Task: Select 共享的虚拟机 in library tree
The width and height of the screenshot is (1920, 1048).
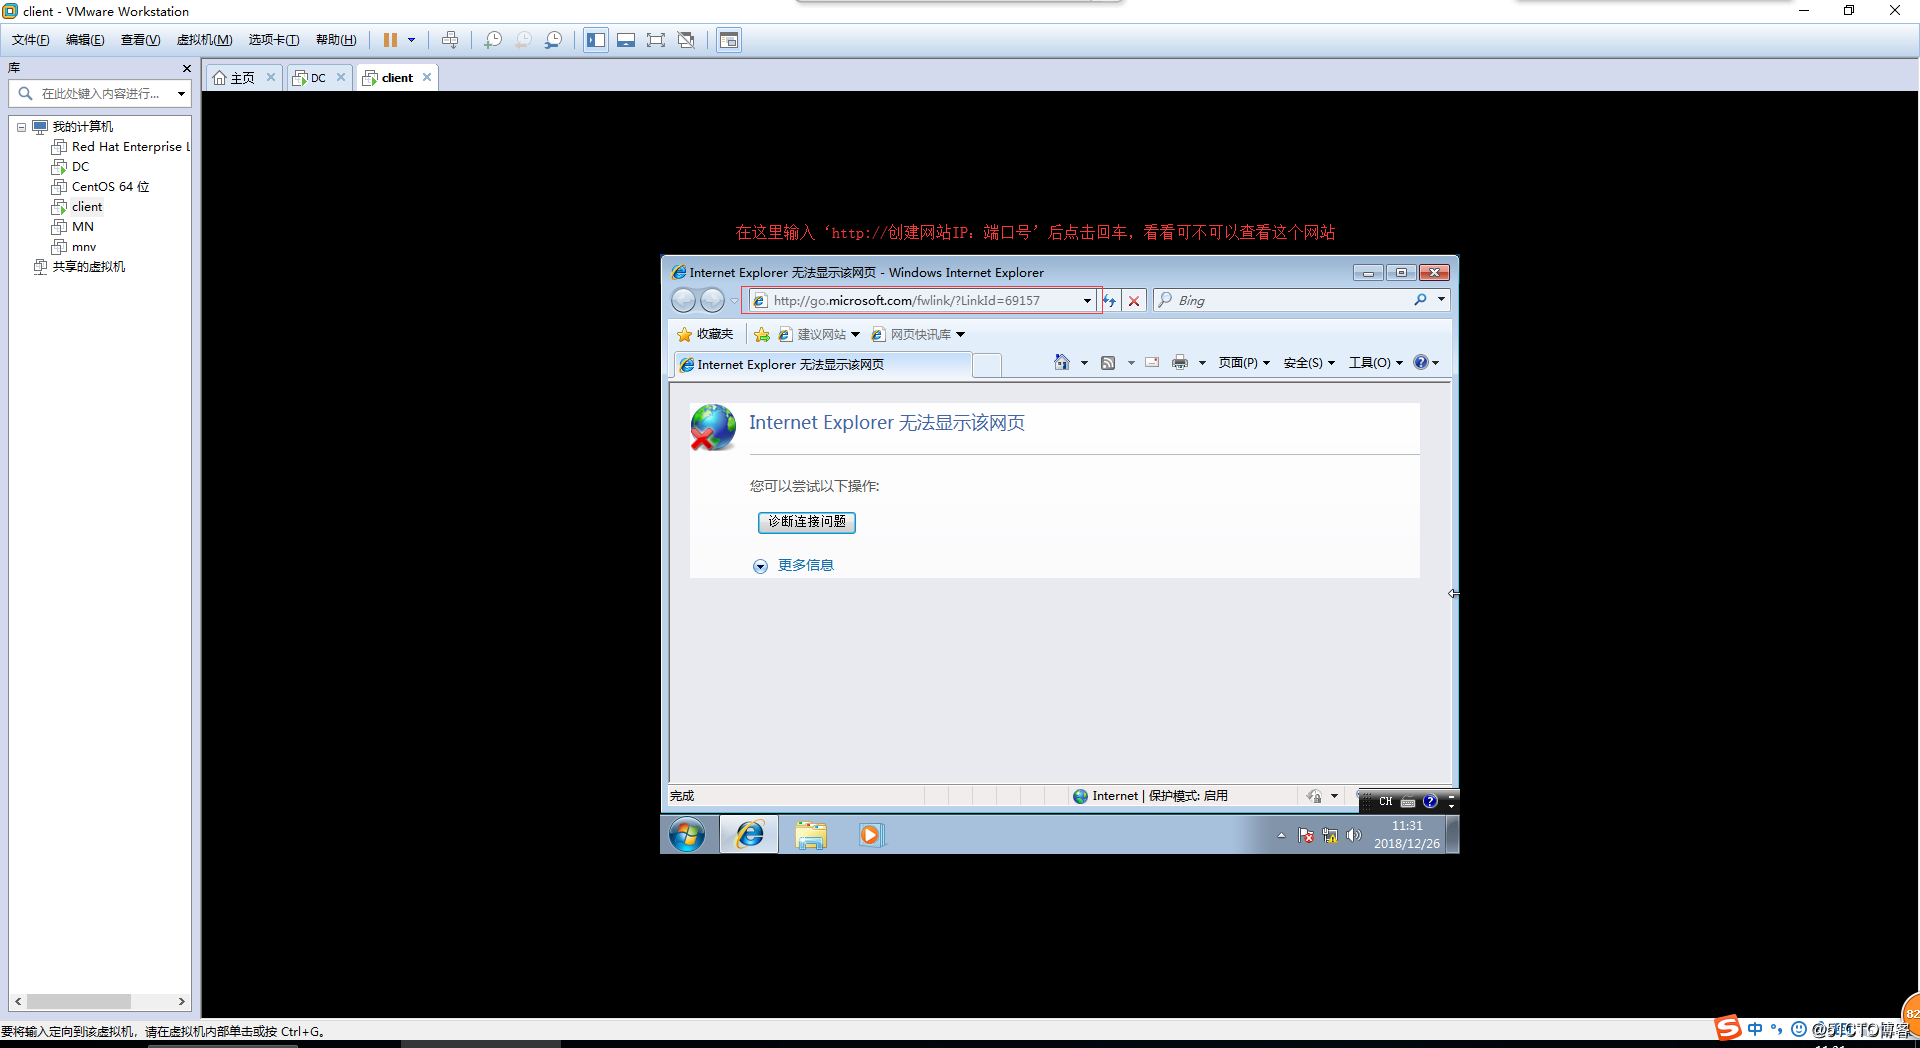Action: (x=80, y=267)
